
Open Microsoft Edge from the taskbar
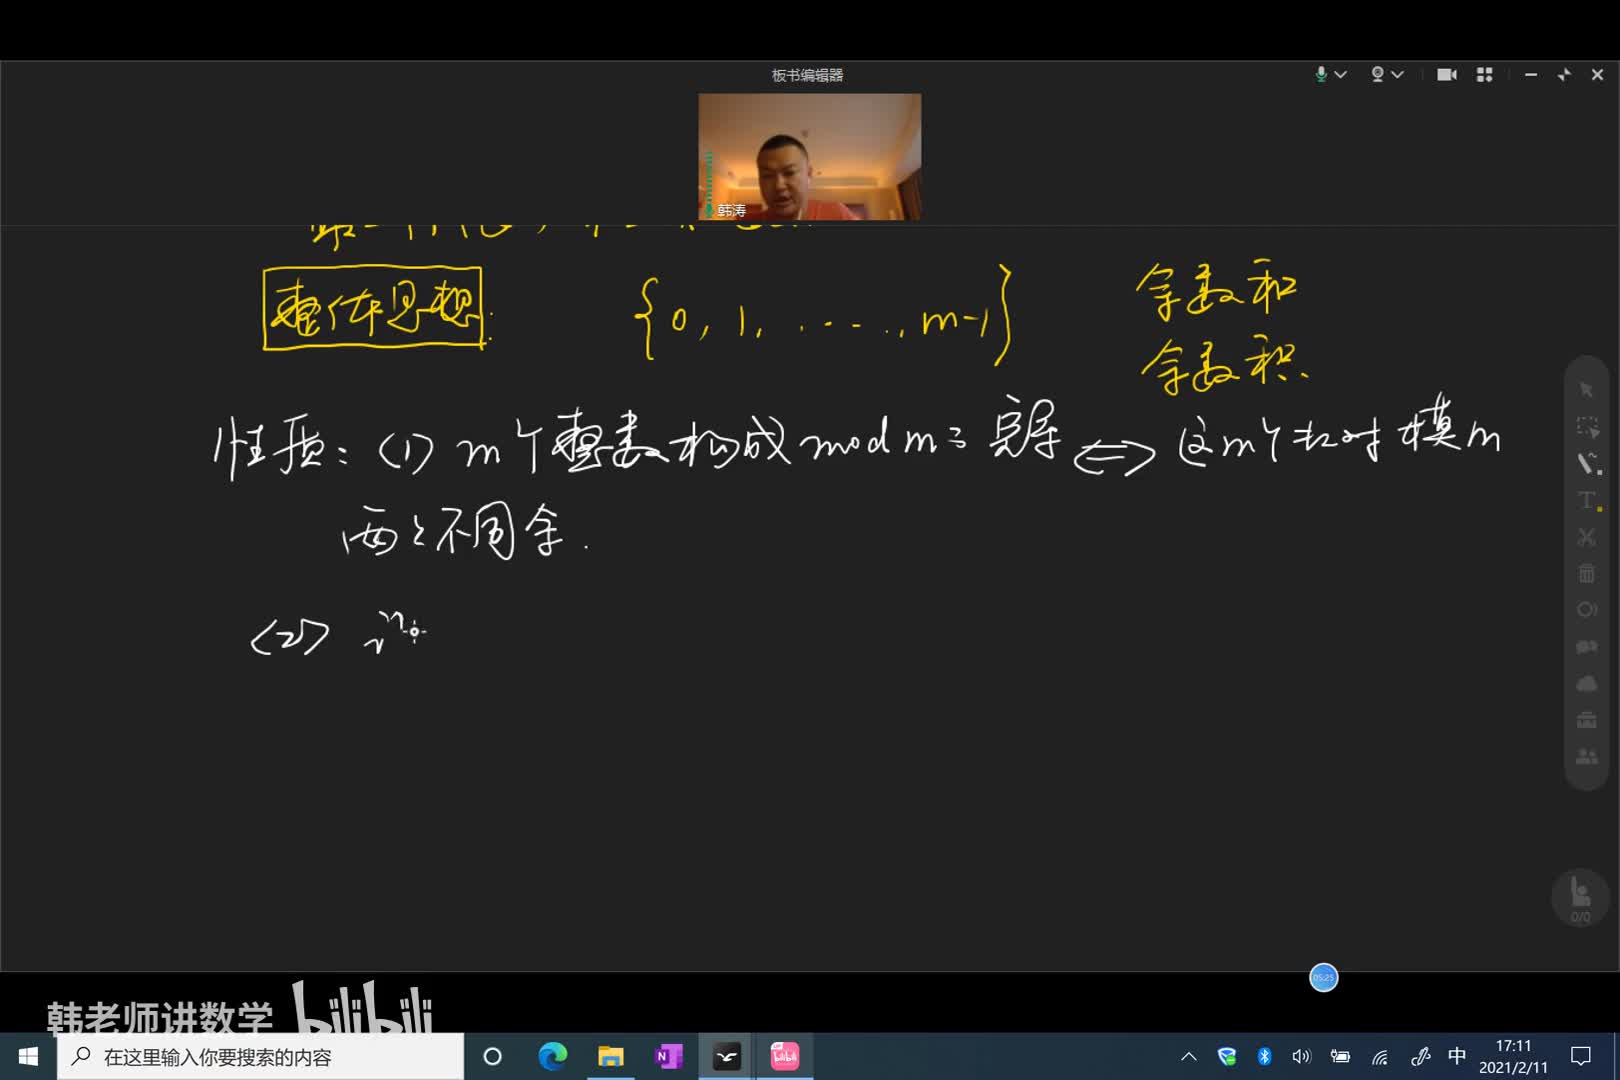click(552, 1056)
